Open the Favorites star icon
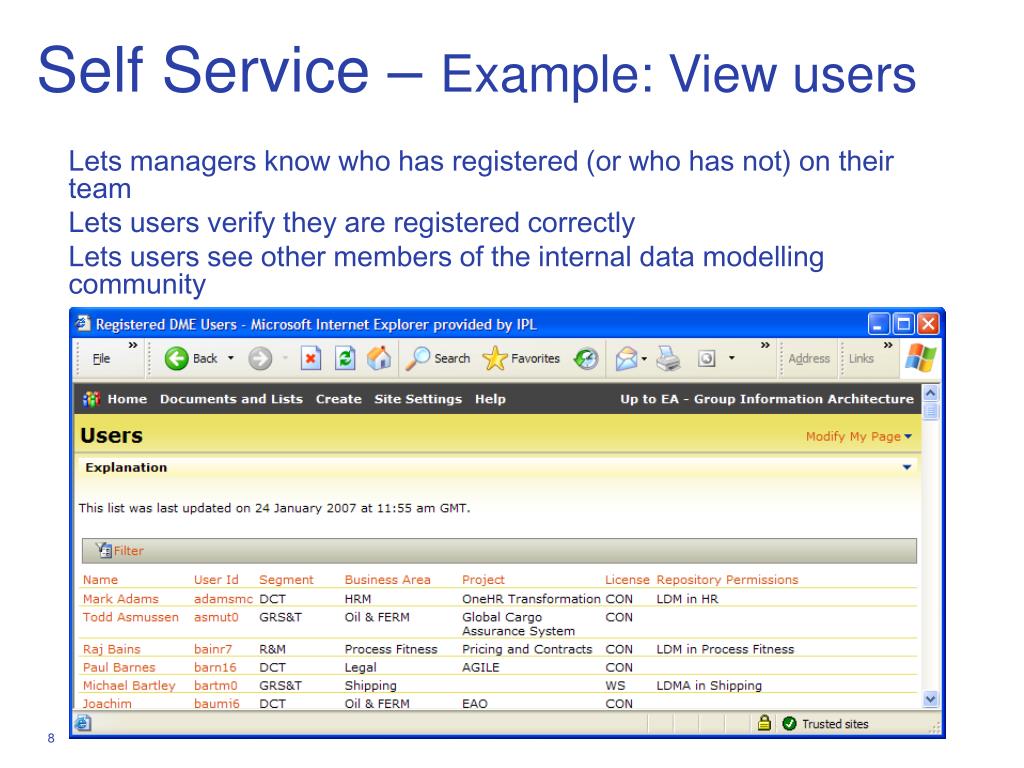 tap(494, 358)
